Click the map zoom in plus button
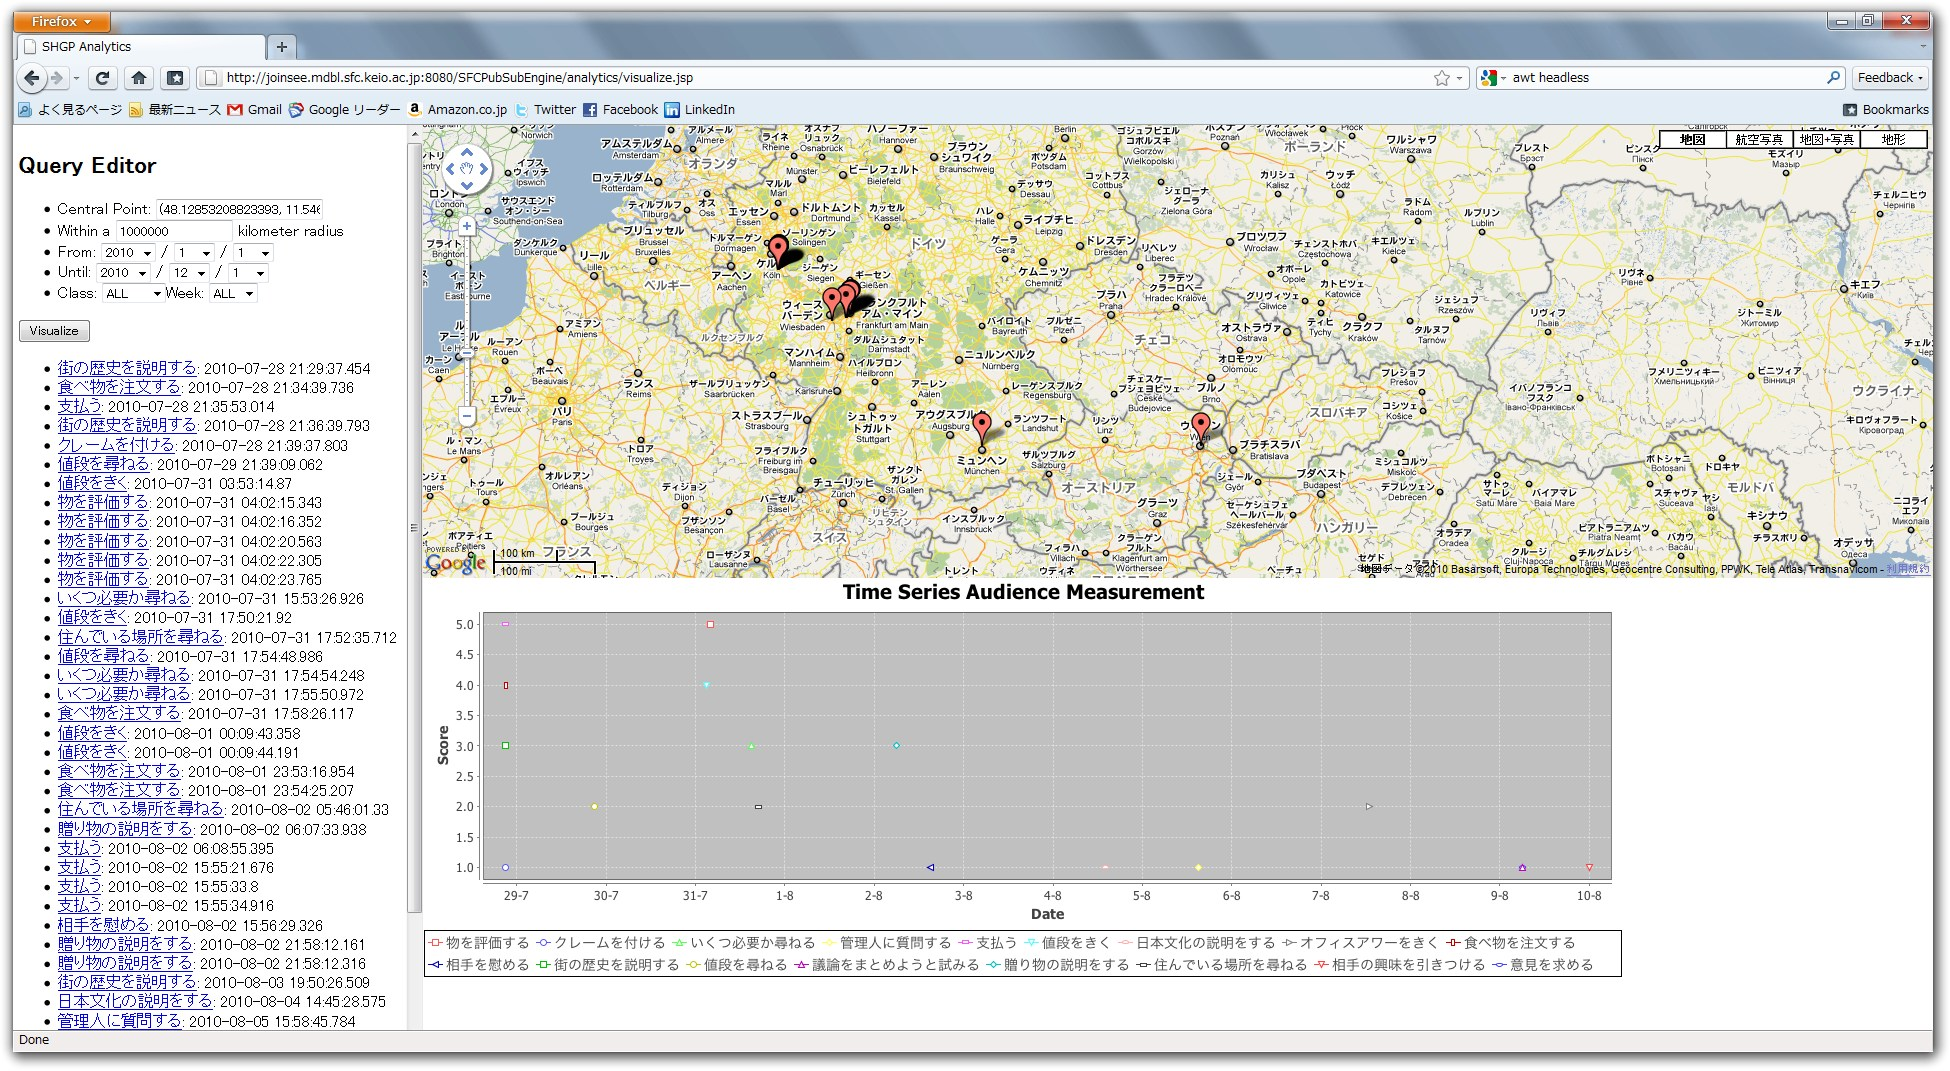The width and height of the screenshot is (1950, 1071). [x=466, y=226]
